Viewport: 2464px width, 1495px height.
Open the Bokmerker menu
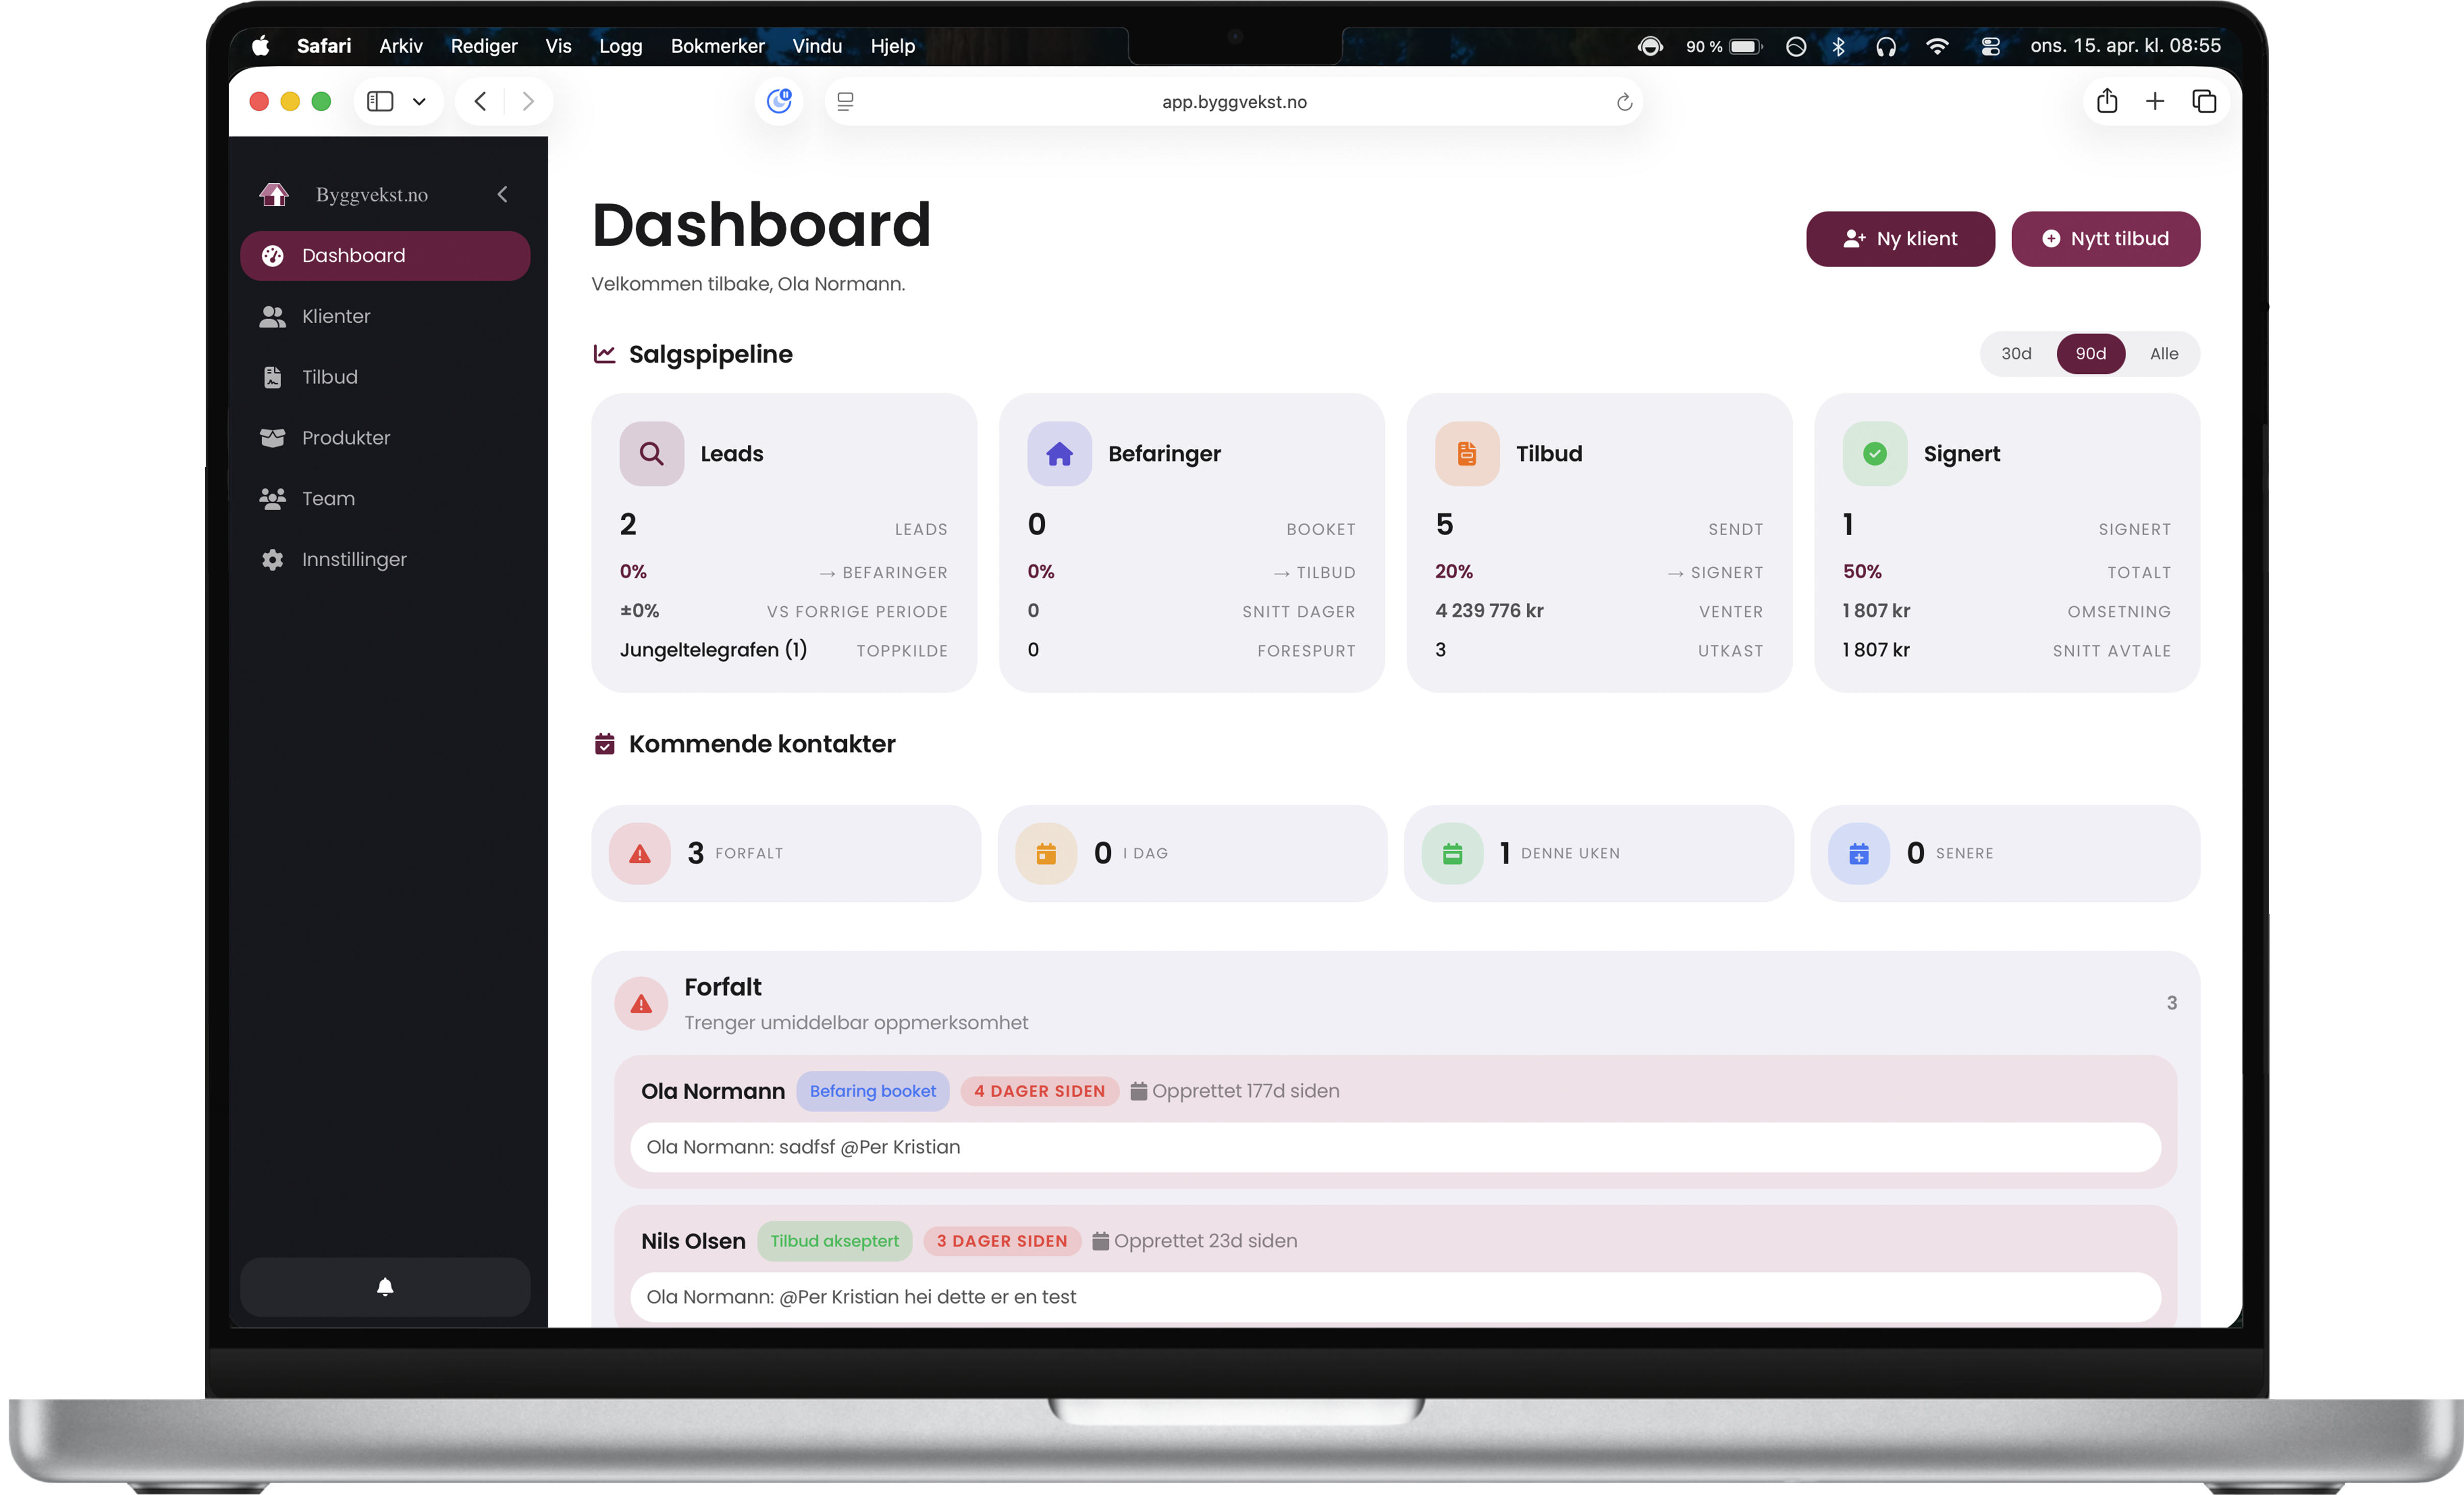click(717, 46)
